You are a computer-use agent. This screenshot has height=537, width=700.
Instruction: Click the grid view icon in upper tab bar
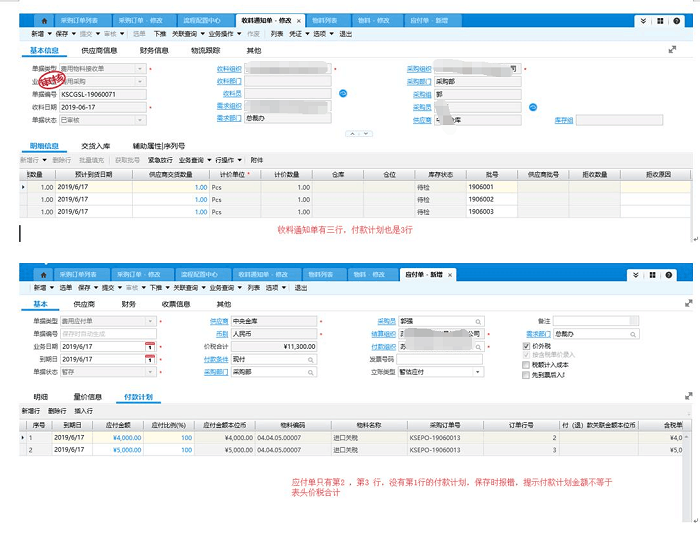(x=660, y=20)
